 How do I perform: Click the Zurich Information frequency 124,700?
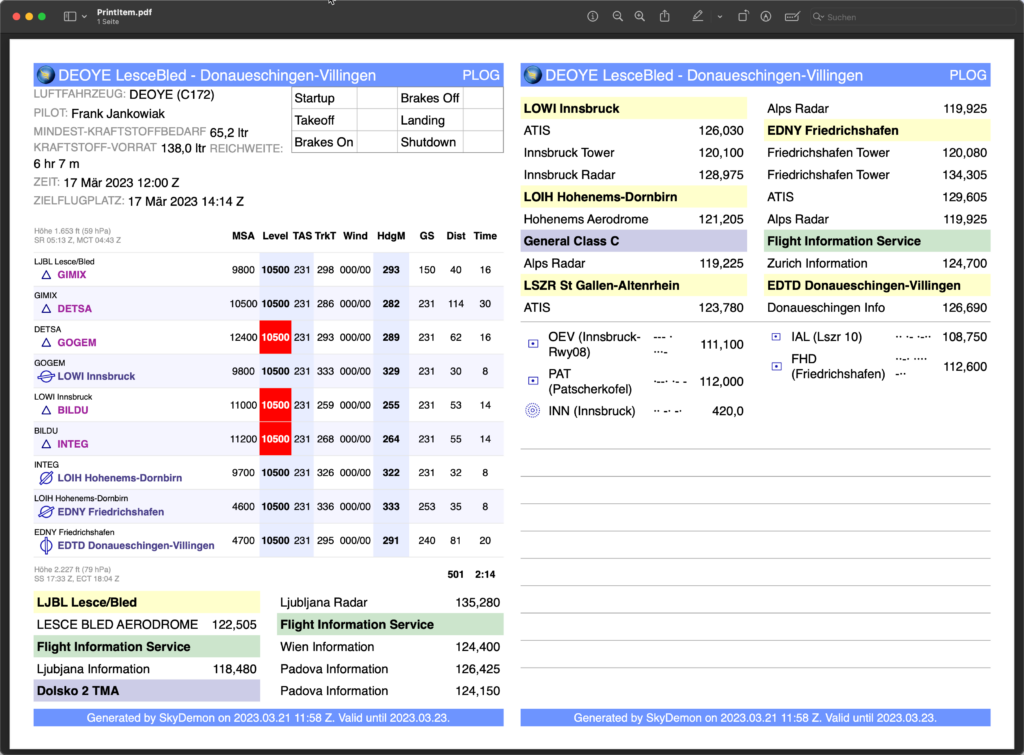(965, 263)
